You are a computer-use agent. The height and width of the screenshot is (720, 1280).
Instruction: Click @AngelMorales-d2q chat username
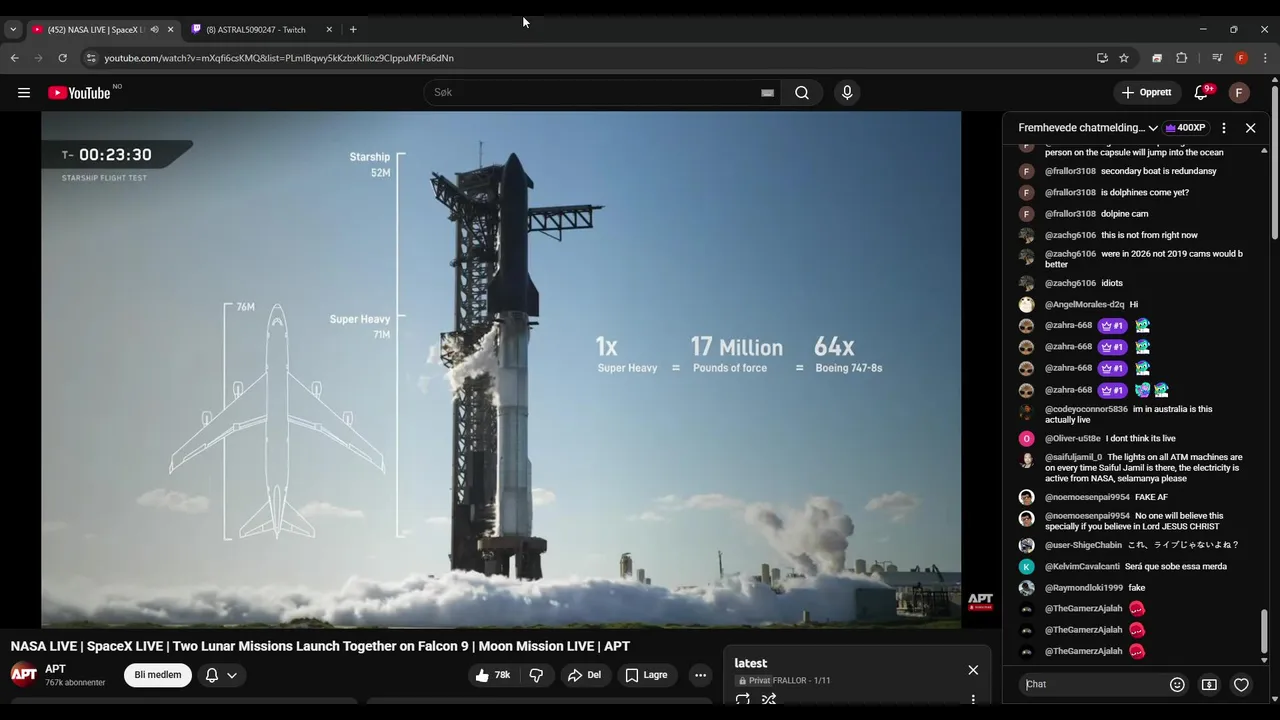(x=1084, y=305)
